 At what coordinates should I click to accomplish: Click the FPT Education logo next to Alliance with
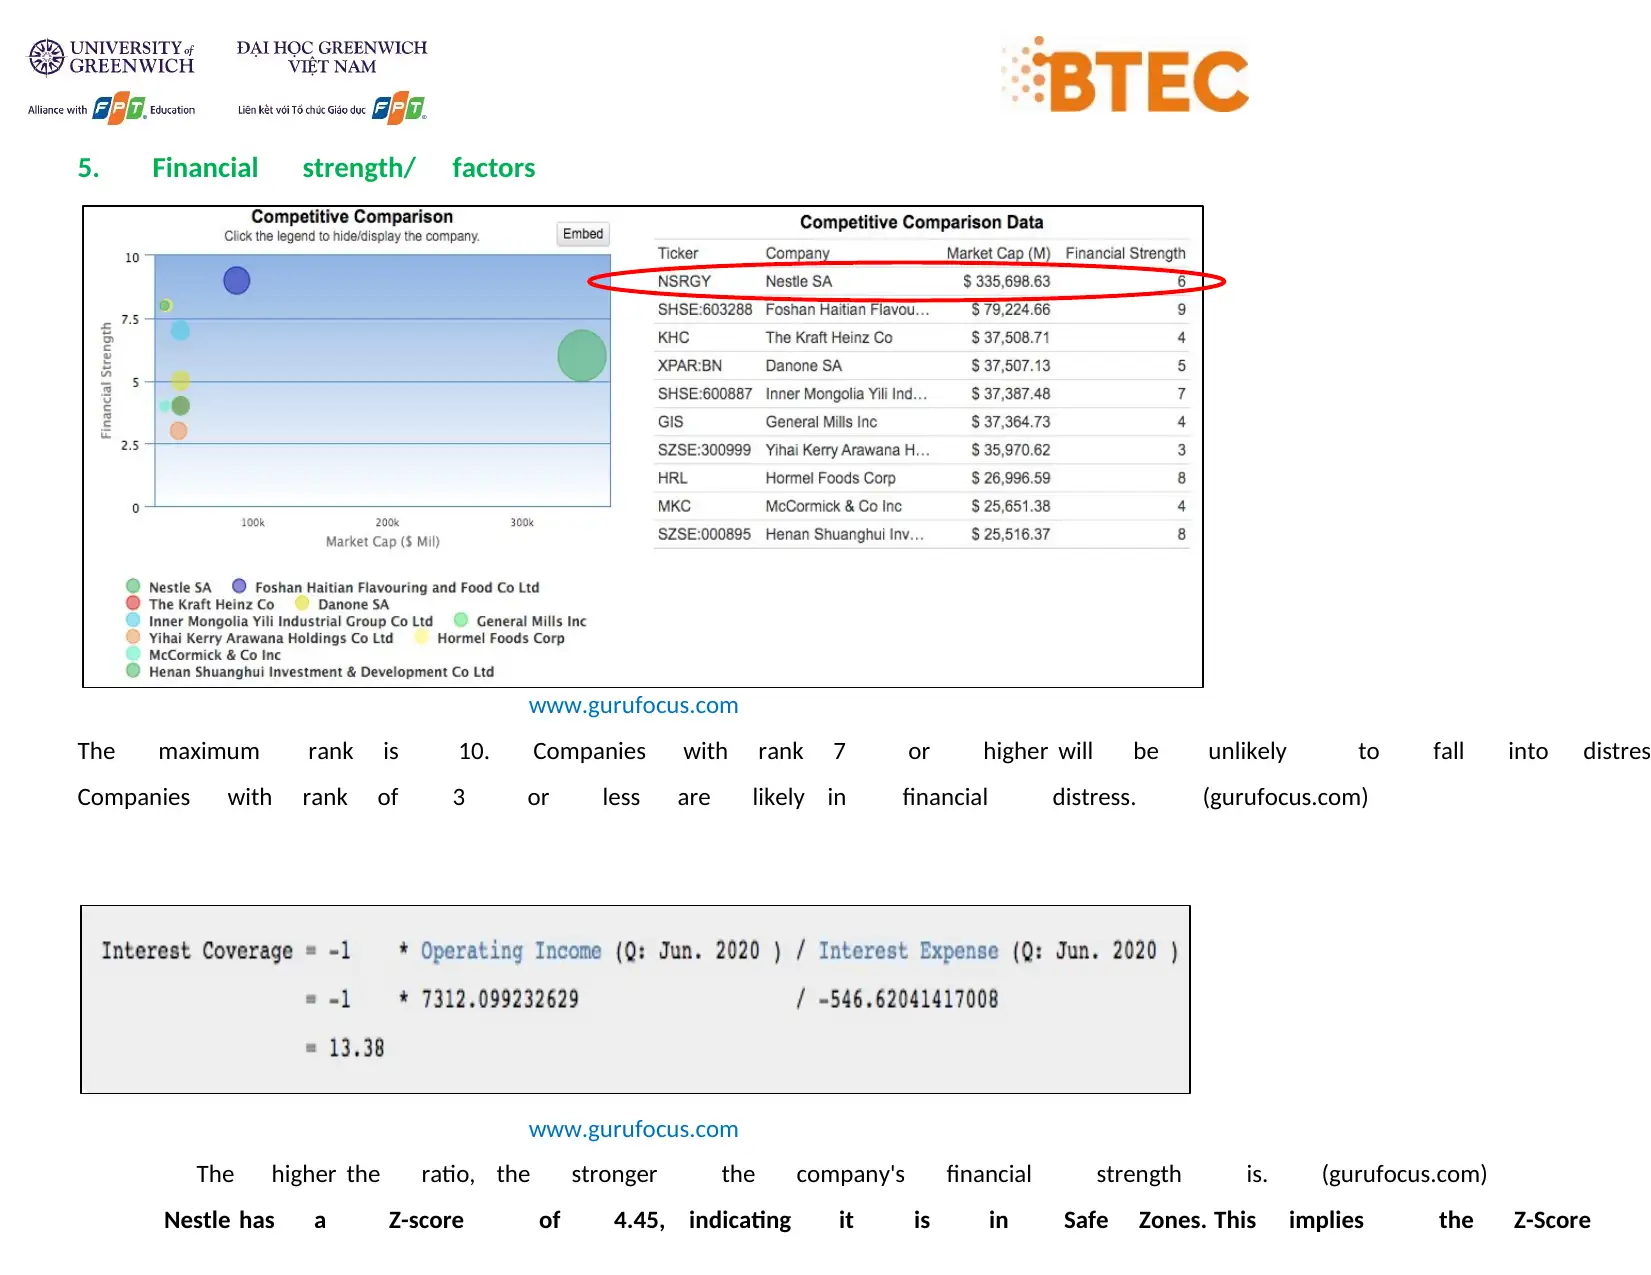tap(120, 109)
